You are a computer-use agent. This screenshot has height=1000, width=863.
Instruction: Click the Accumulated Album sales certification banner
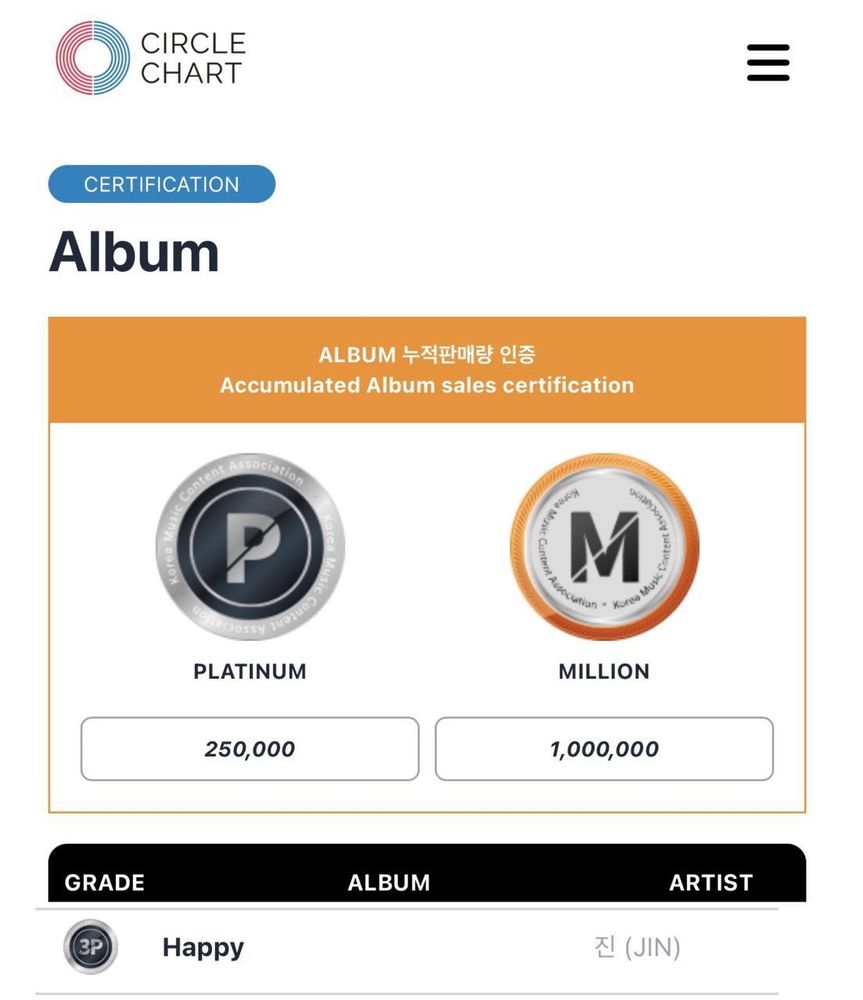click(427, 370)
